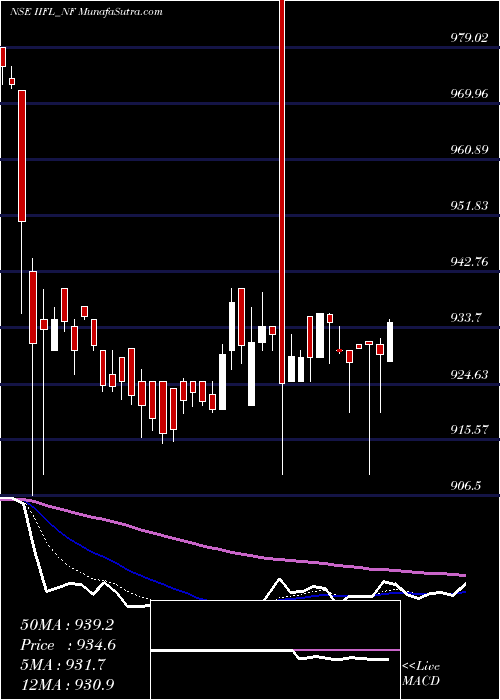
Task: Click inside the Live MACD inset panel
Action: click(x=275, y=650)
